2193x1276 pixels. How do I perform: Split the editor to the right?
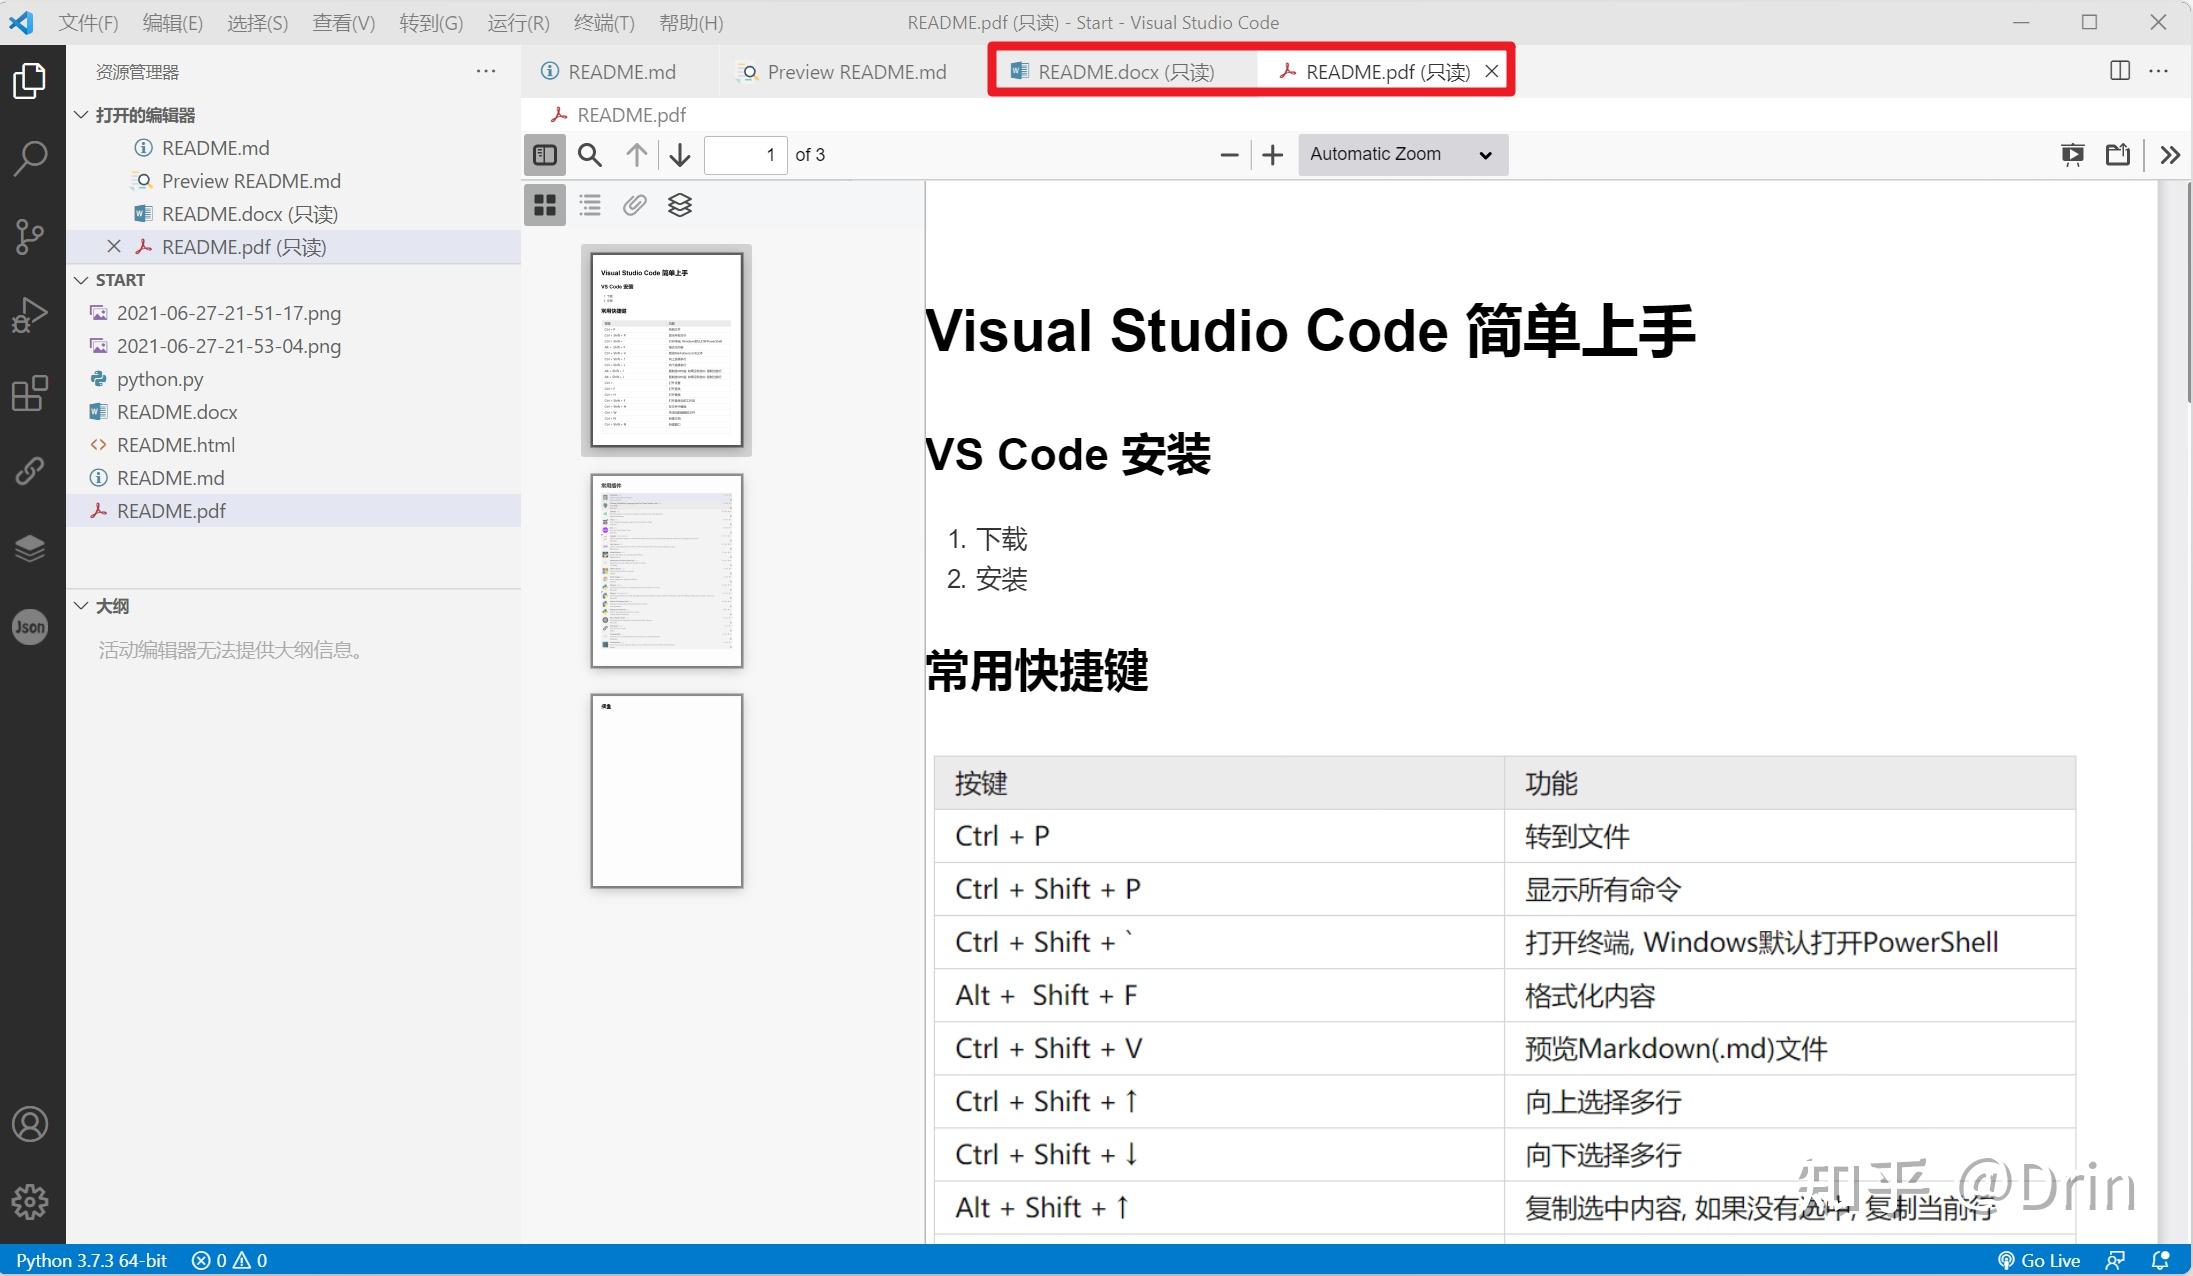2119,71
